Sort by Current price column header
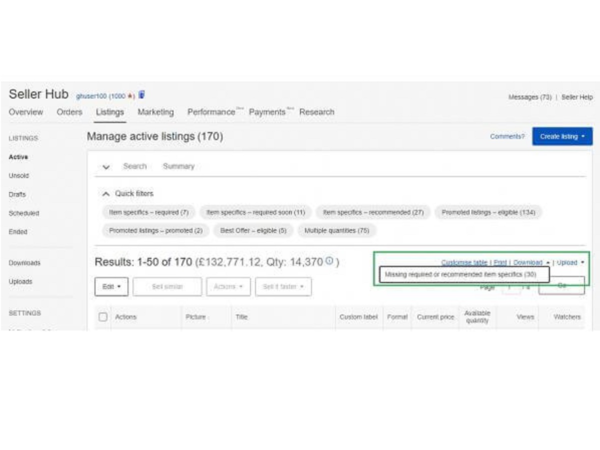The width and height of the screenshot is (600, 450). coord(435,317)
